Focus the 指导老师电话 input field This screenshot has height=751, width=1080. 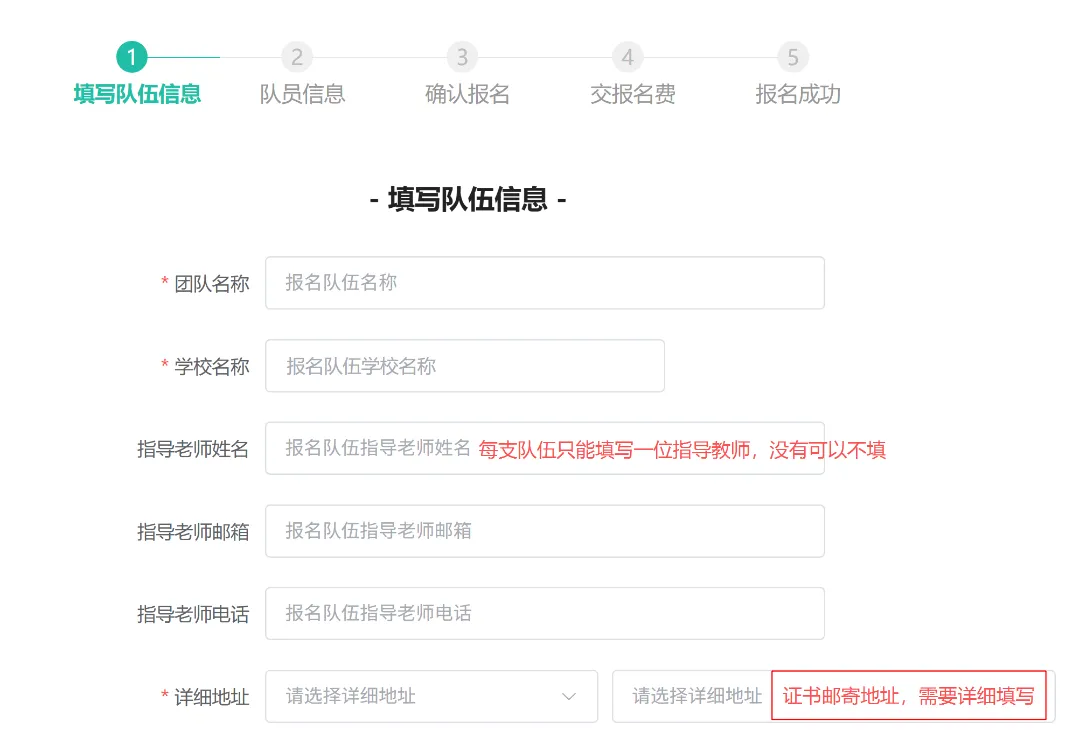coord(544,613)
